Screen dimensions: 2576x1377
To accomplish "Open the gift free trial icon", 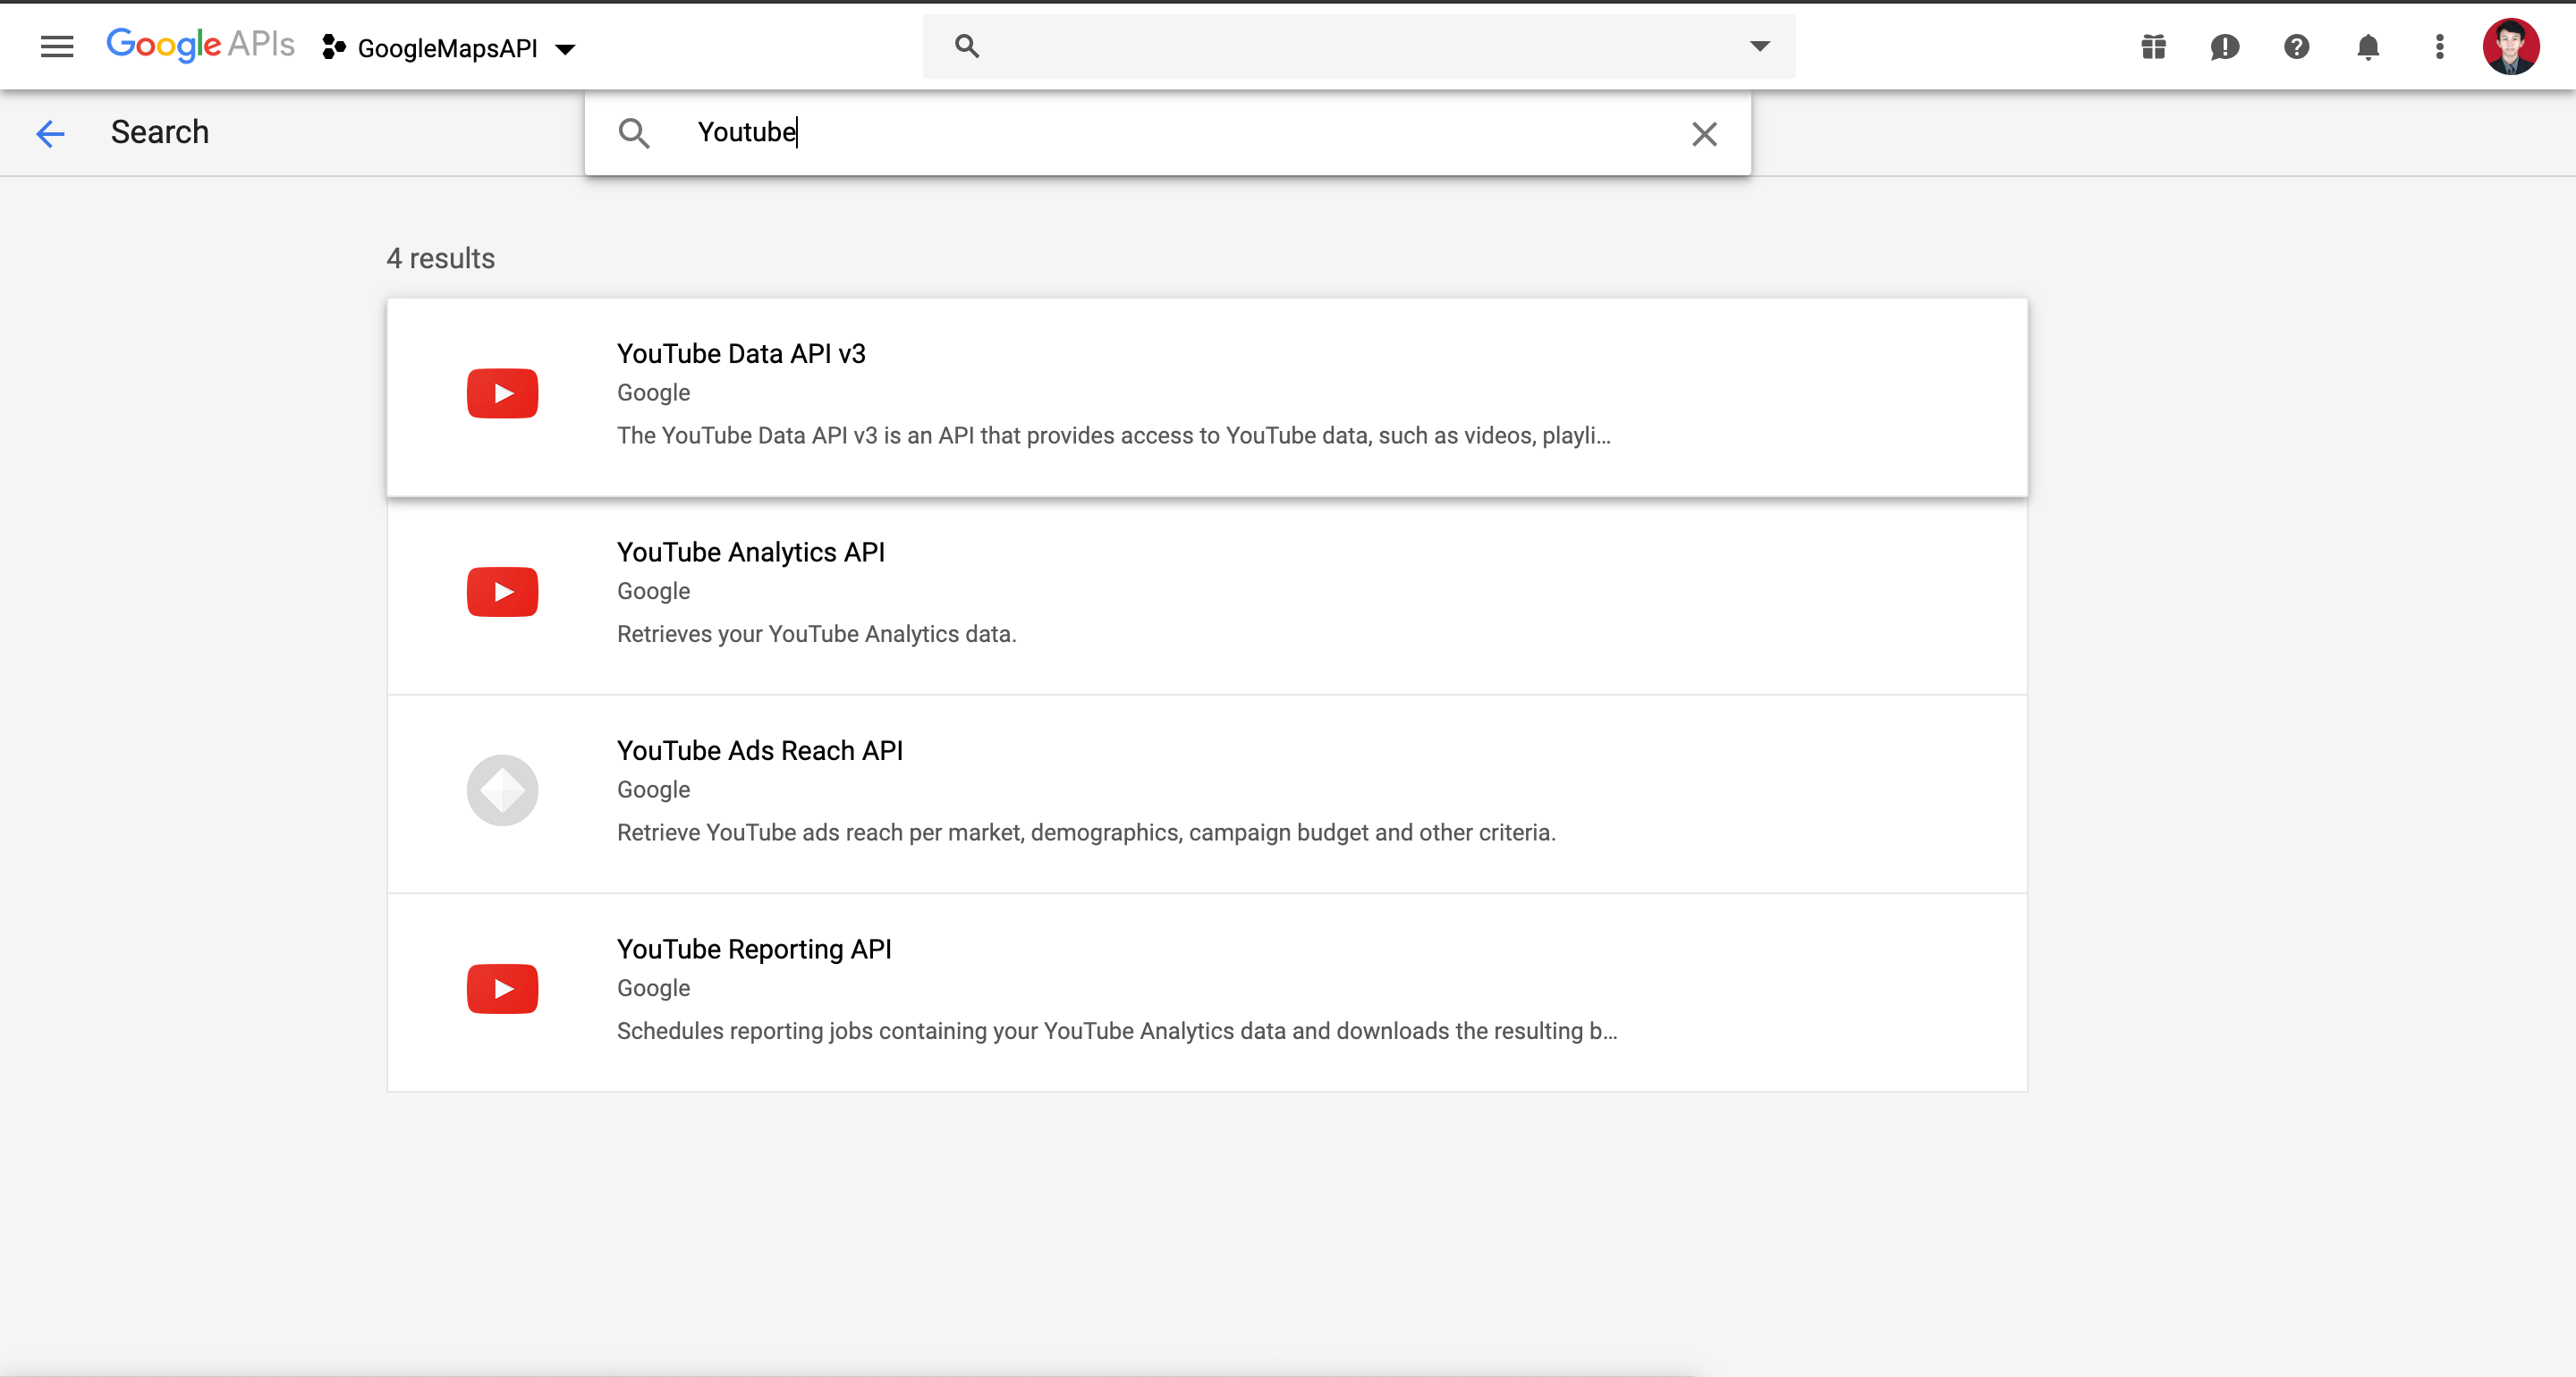I will coord(2153,47).
